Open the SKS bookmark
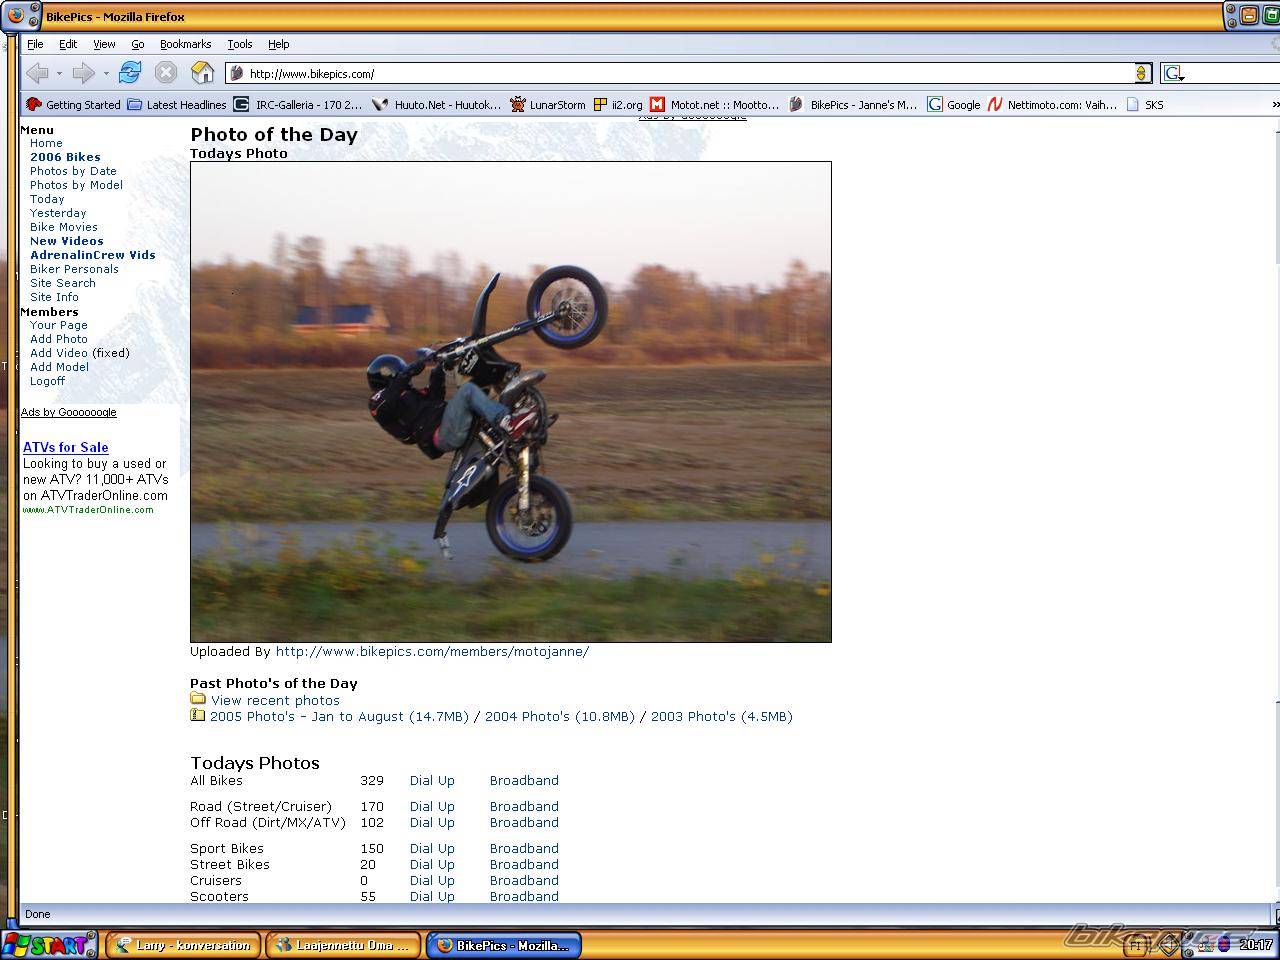The height and width of the screenshot is (960, 1280). point(1145,104)
